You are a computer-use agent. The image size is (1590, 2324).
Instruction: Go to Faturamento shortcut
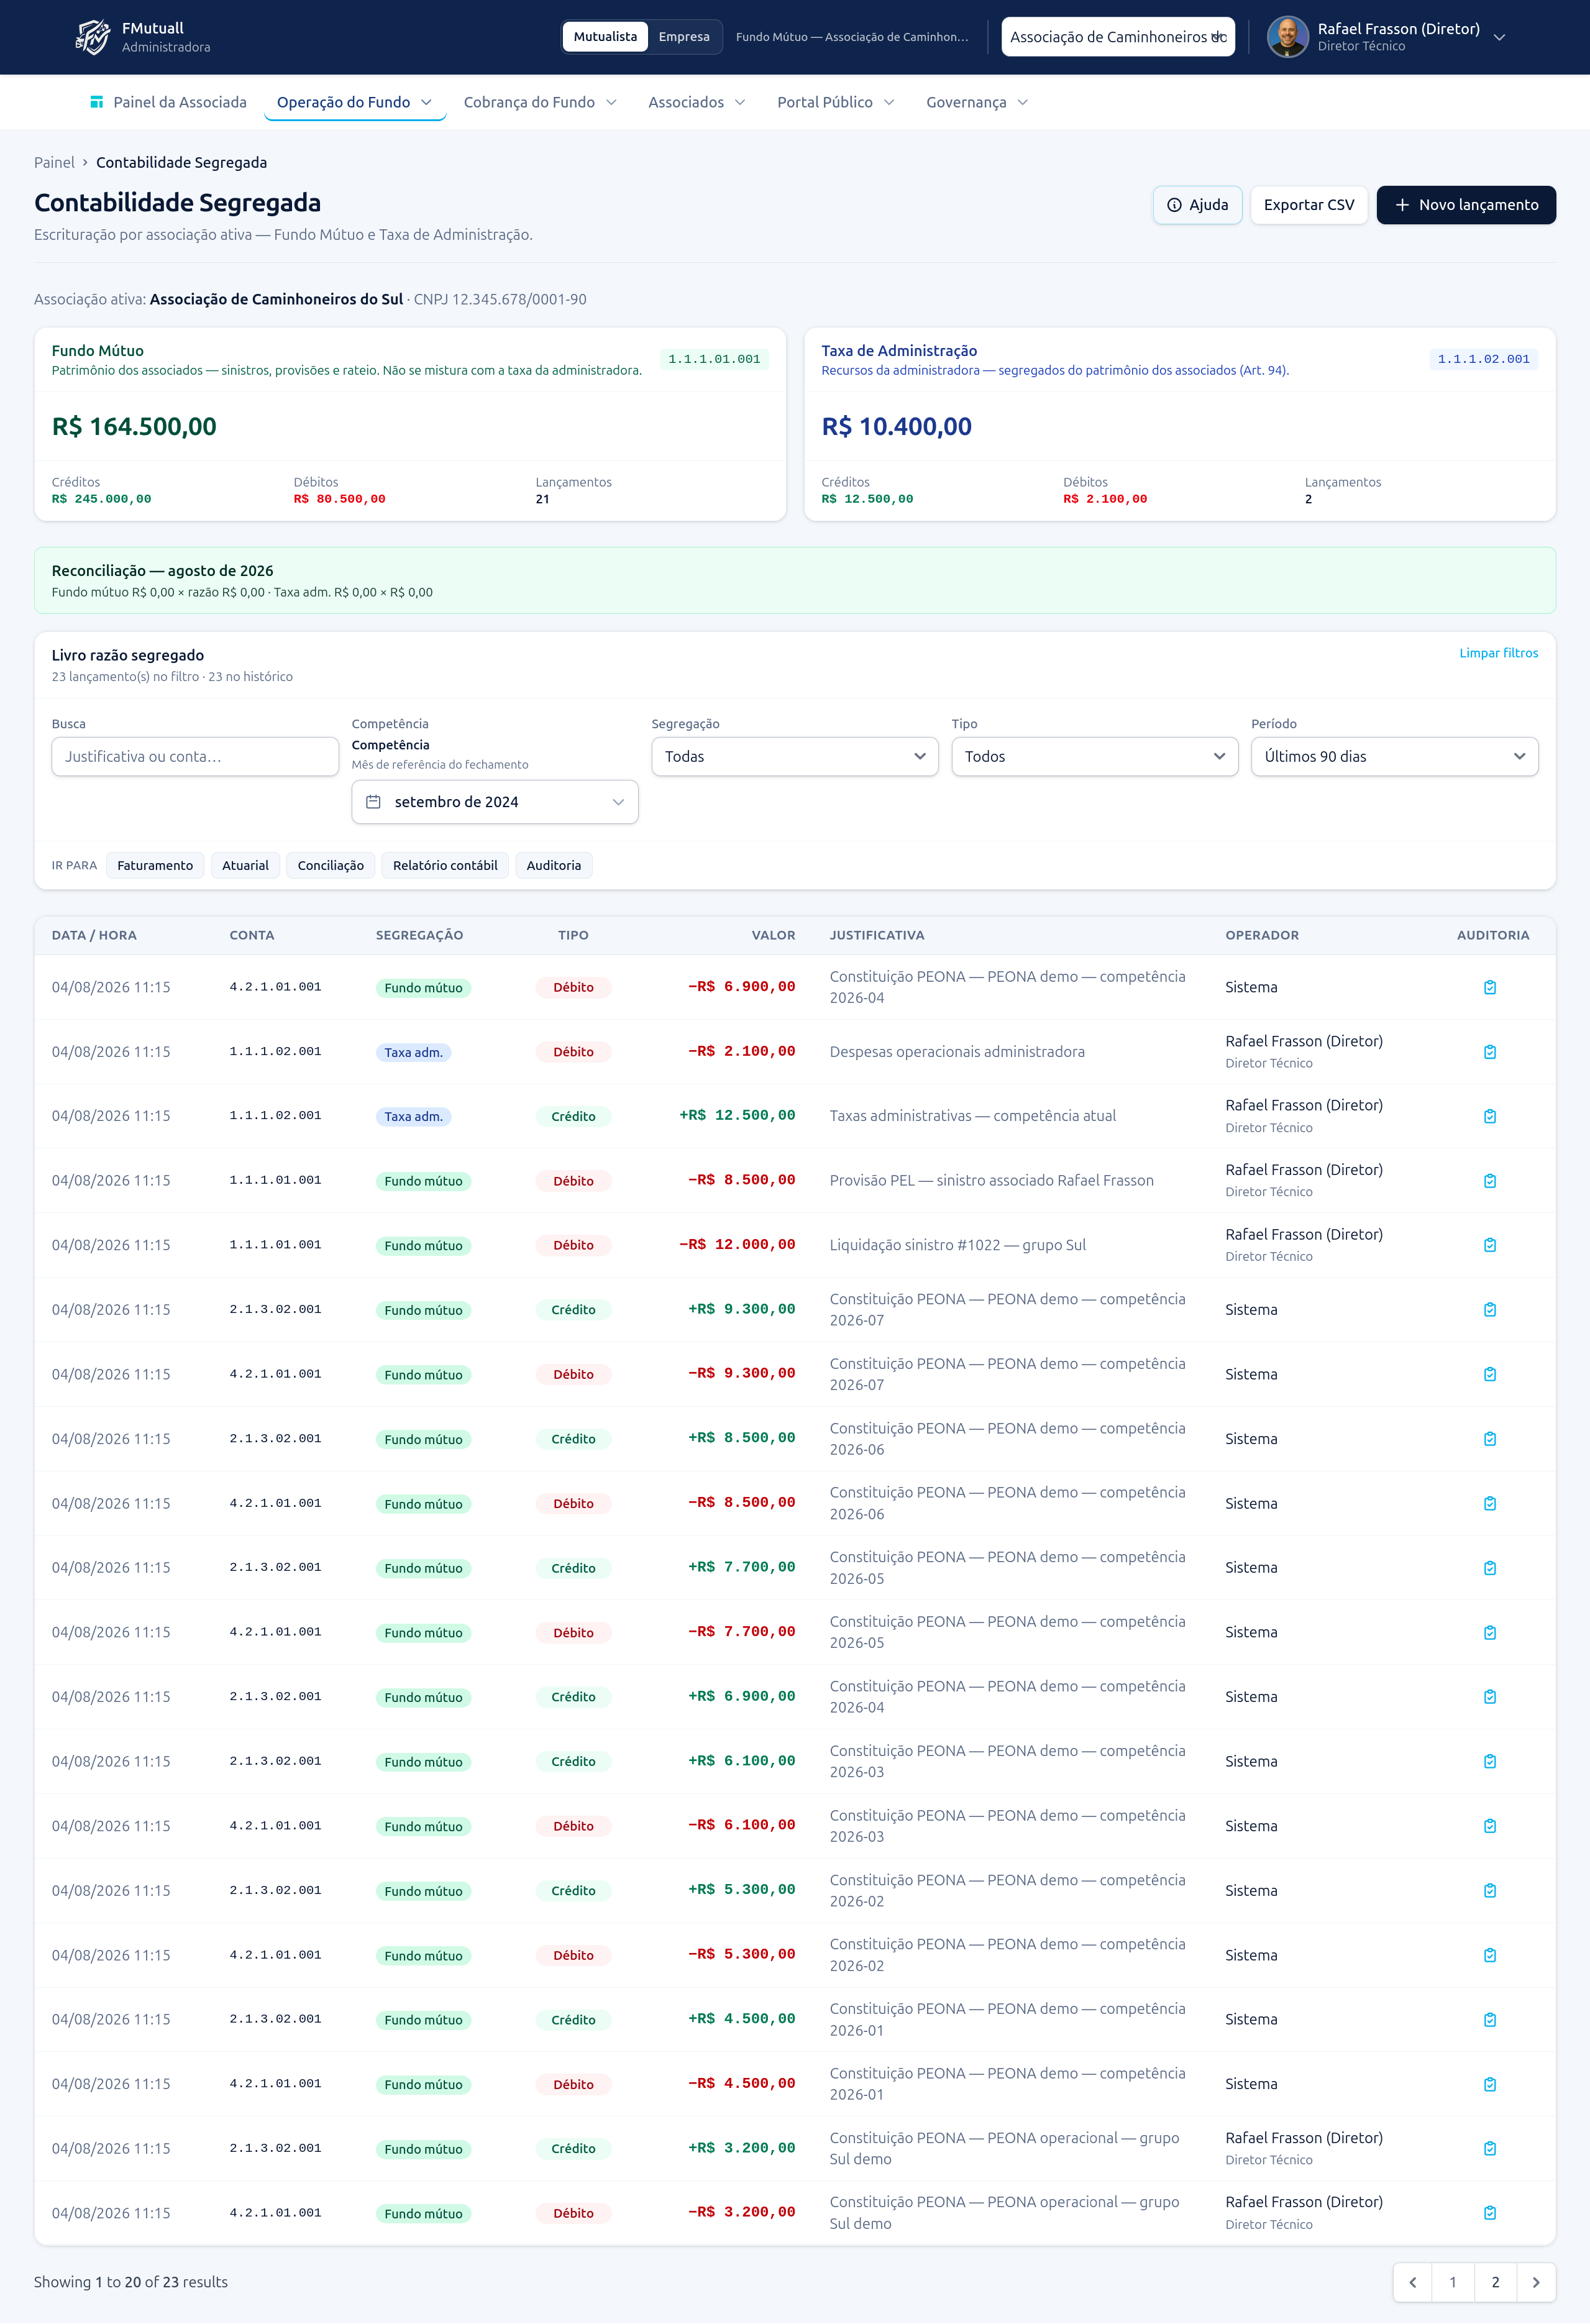click(x=155, y=865)
